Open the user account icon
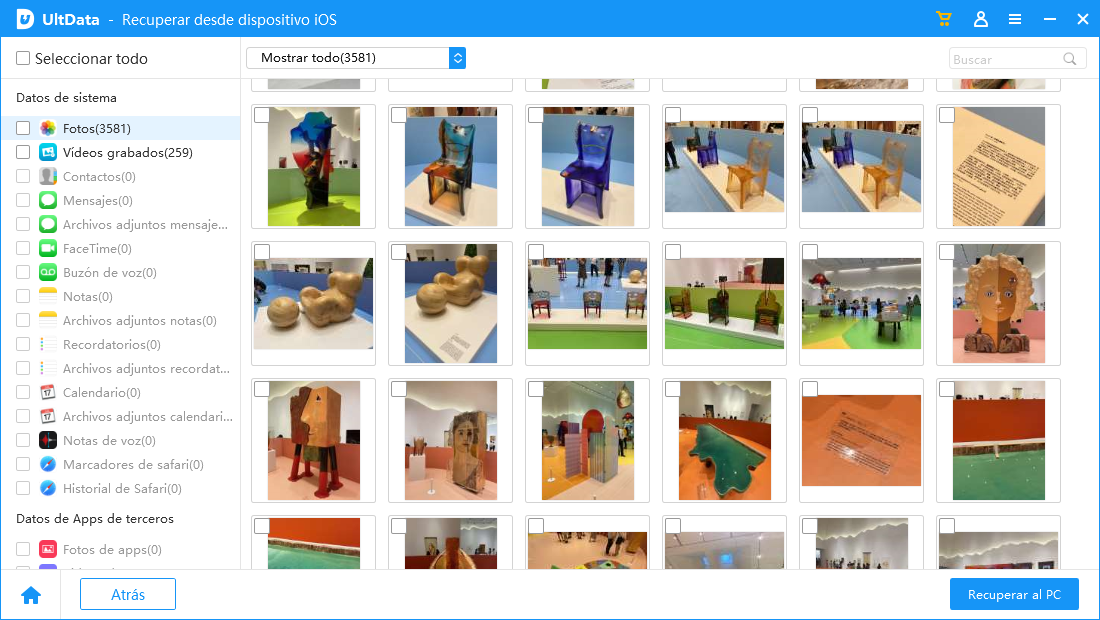Screen dimensions: 1100x620 [x=980, y=19]
